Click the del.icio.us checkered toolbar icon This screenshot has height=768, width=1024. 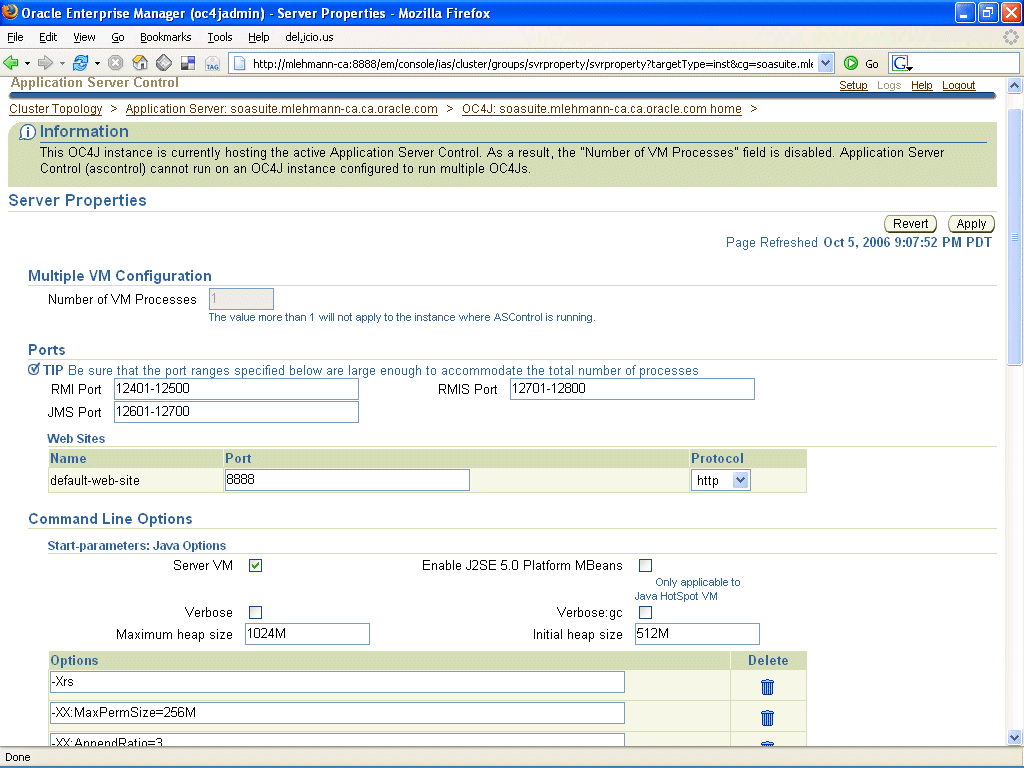click(188, 63)
